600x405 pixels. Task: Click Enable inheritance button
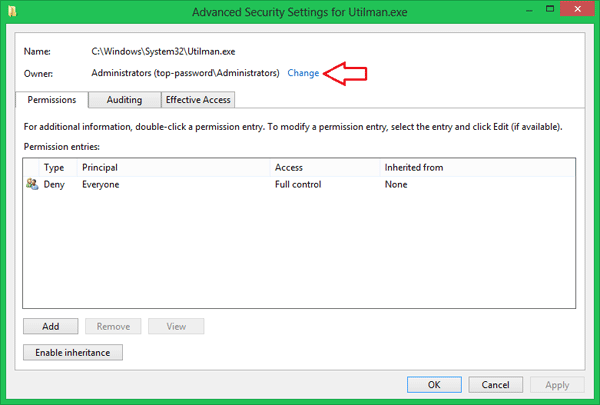[x=73, y=353]
